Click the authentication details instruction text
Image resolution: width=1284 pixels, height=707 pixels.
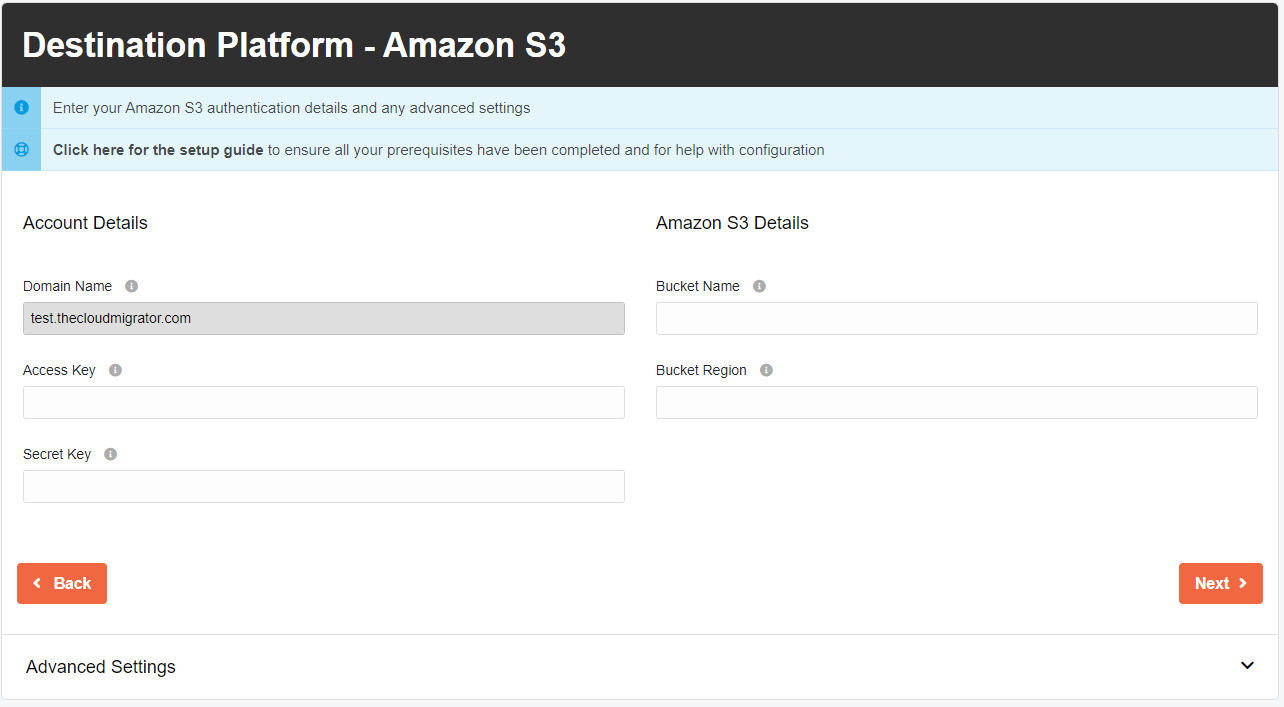291,108
